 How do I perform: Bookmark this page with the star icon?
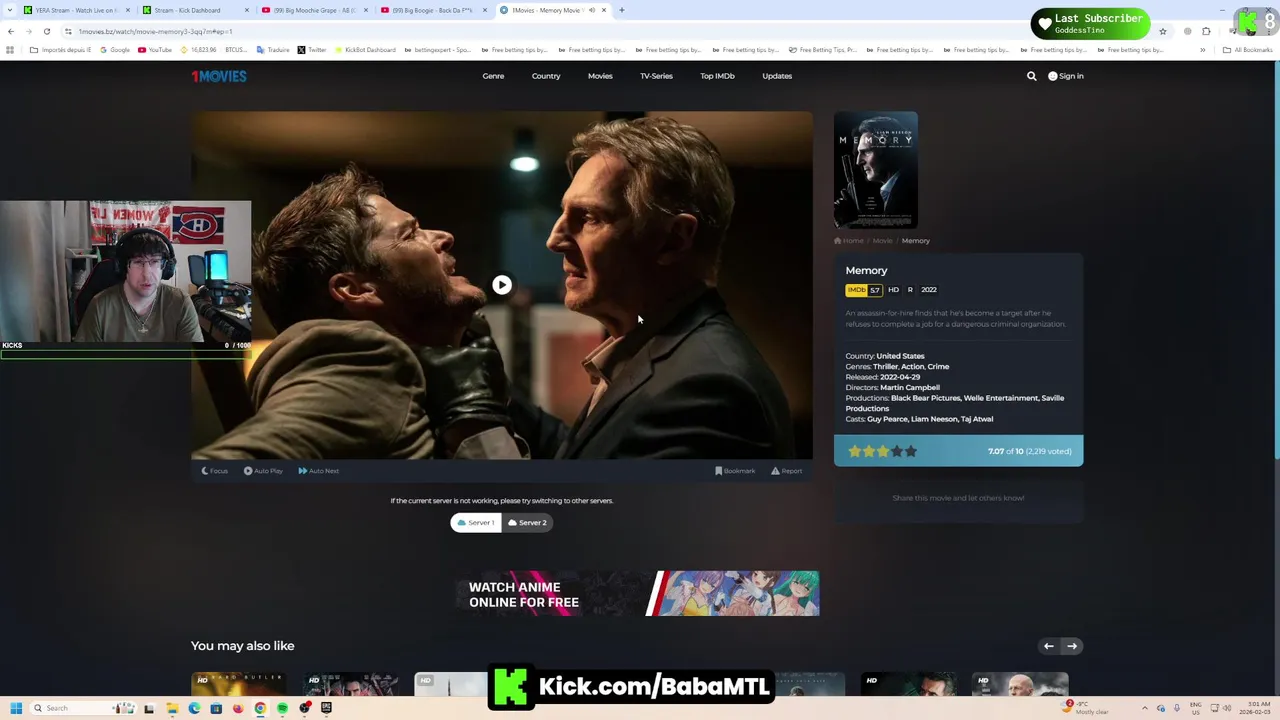point(1162,31)
